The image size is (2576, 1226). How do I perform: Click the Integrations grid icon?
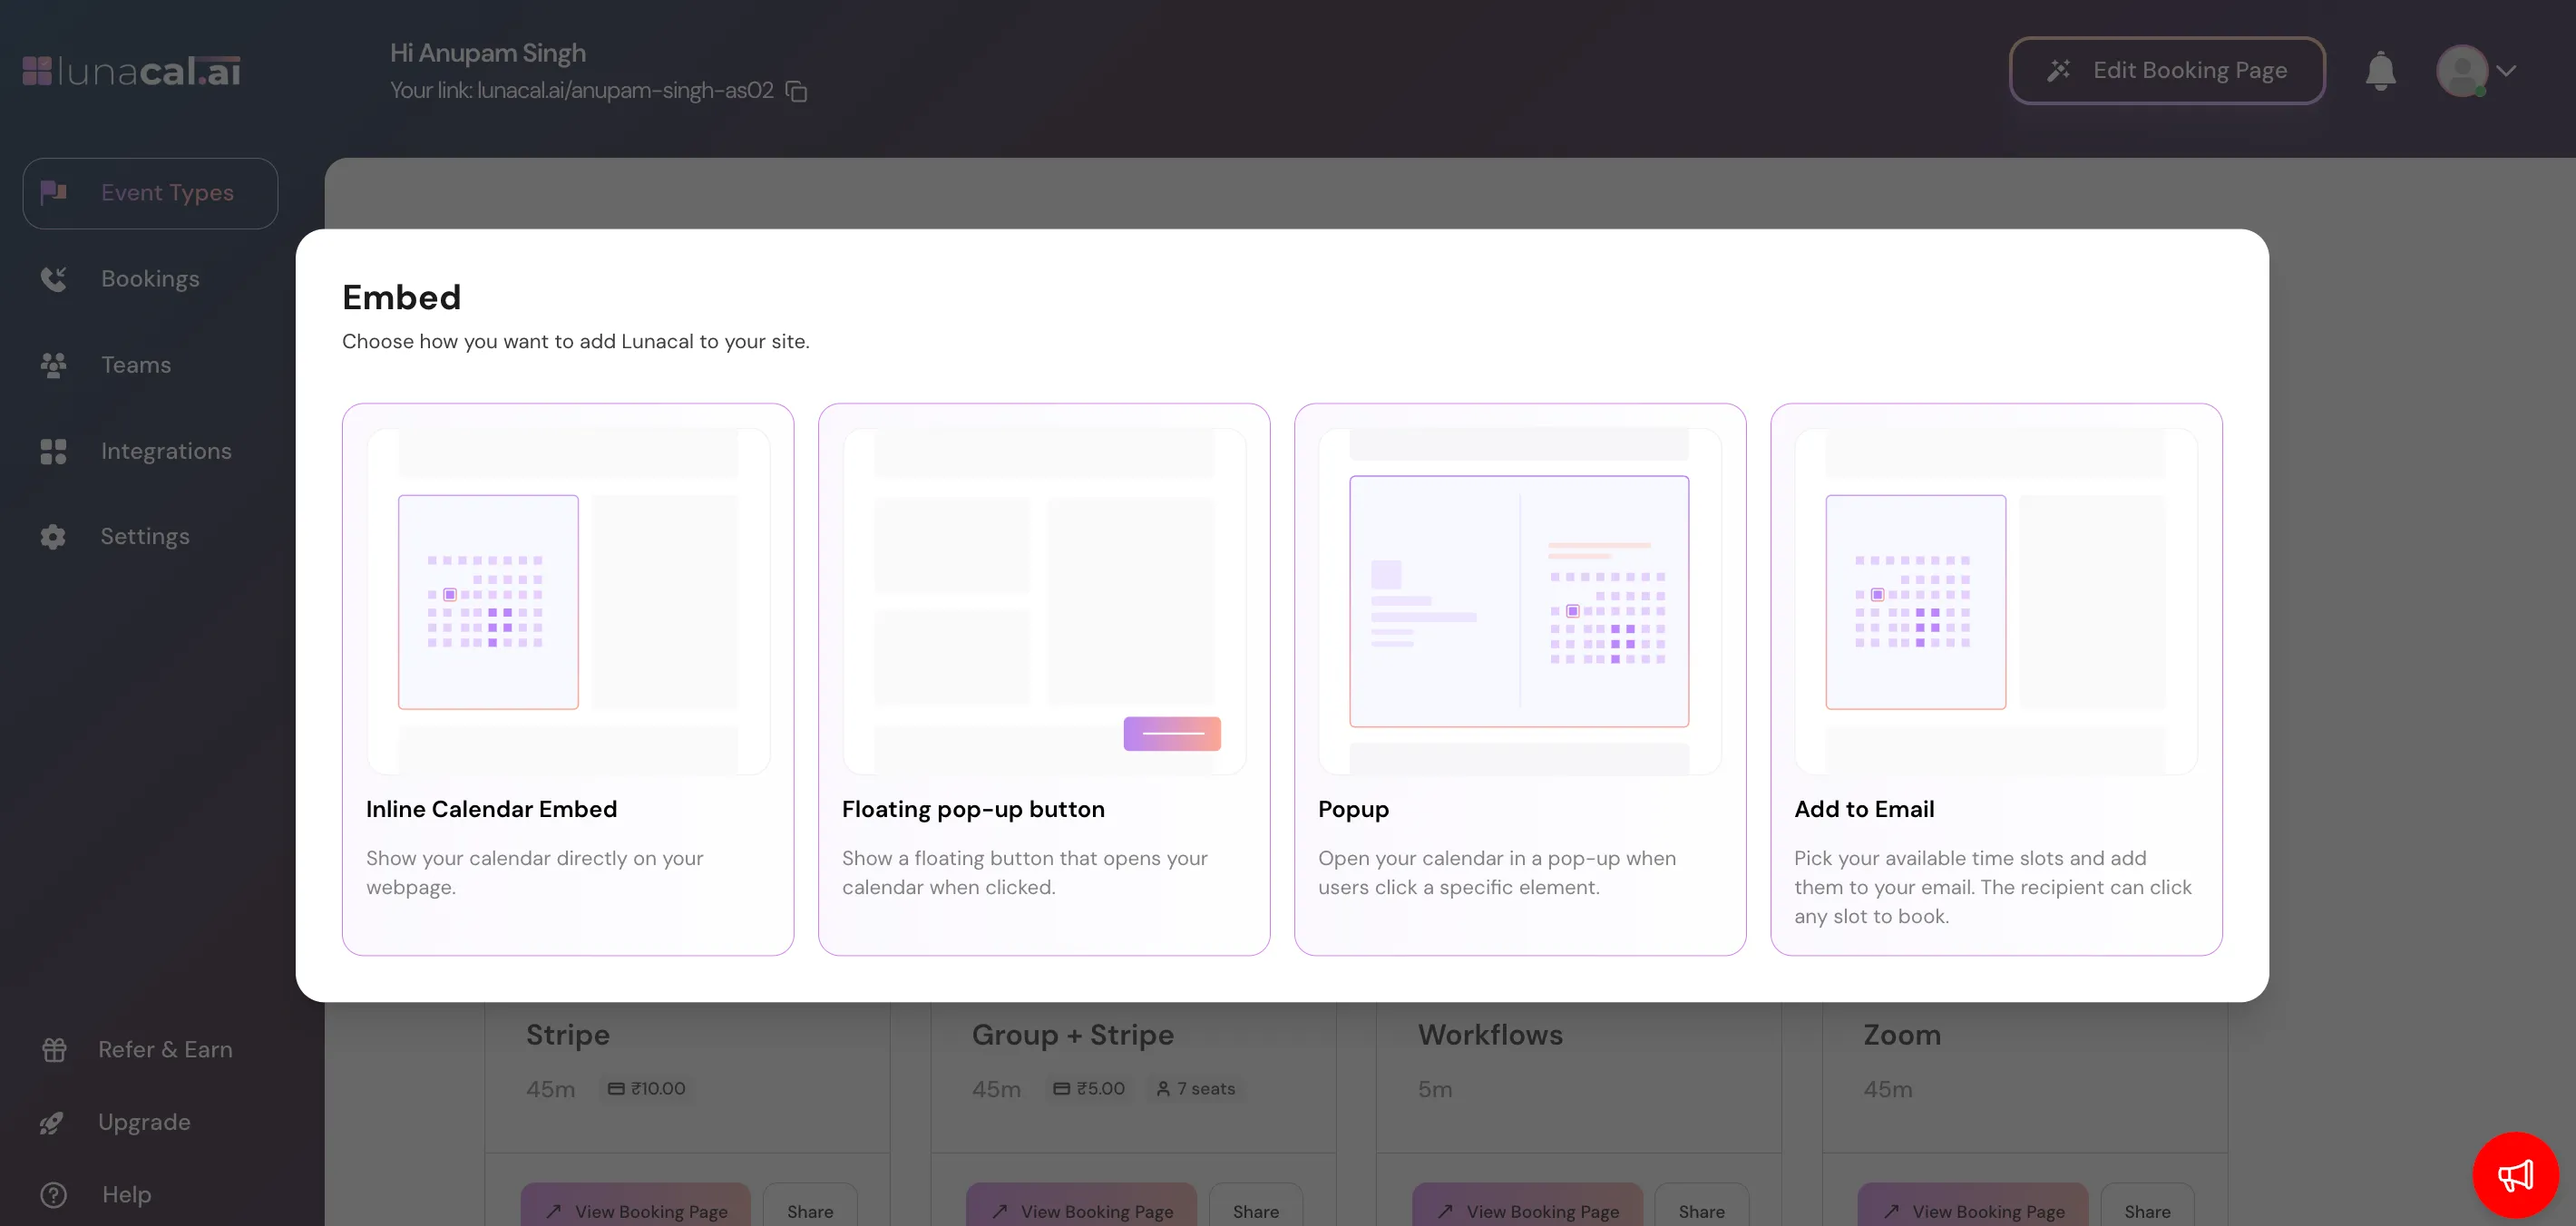coord(53,451)
